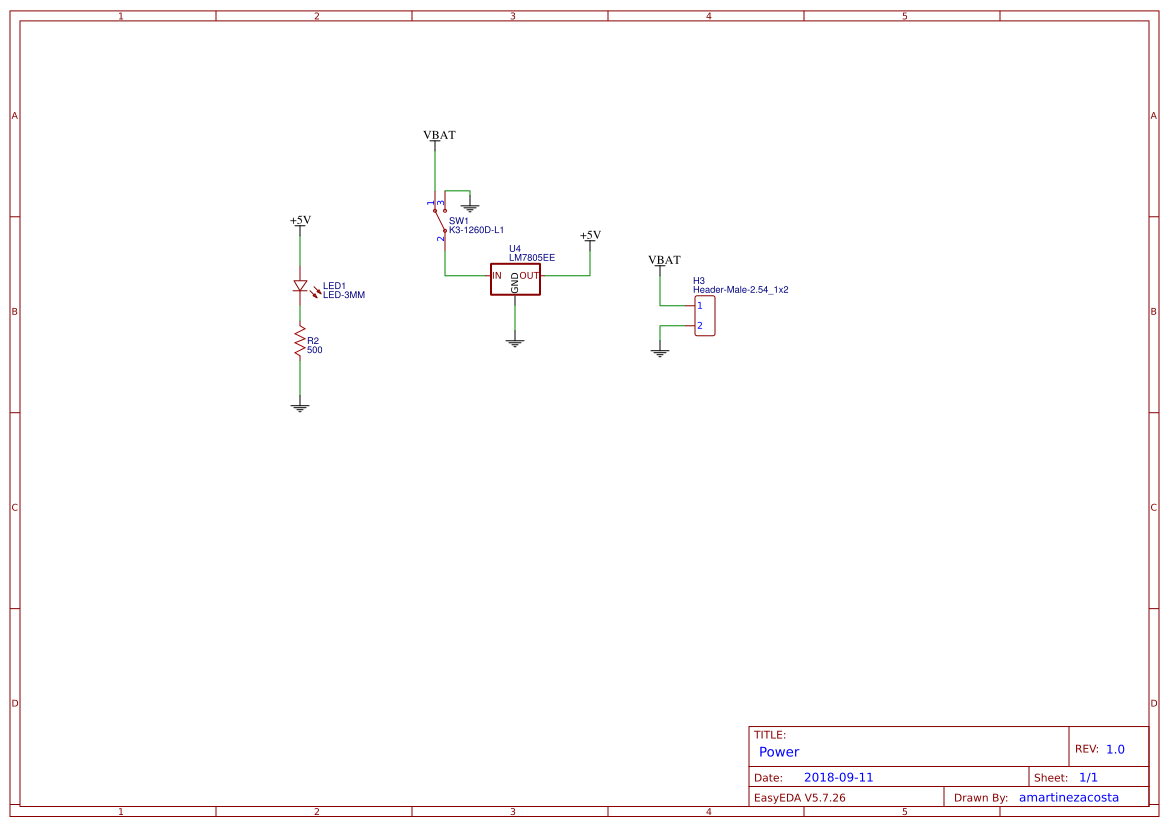Click the amartinezacosta Drawn By link
The height and width of the screenshot is (827, 1169).
1068,797
